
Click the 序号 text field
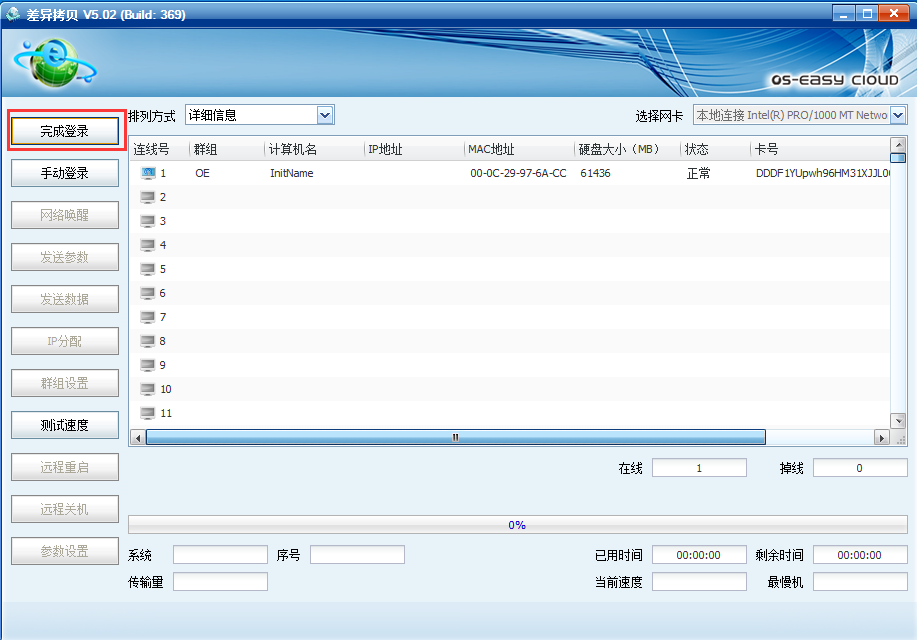(357, 555)
